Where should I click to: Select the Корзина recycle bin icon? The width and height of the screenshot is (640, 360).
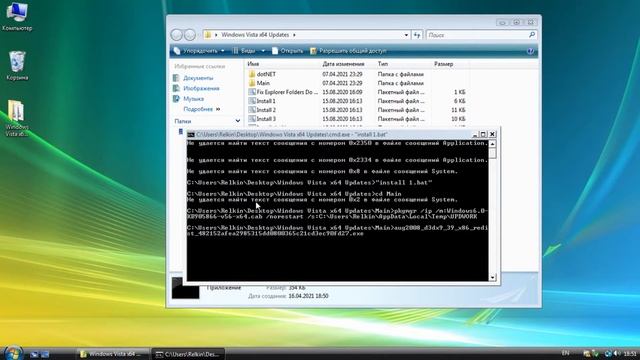[x=17, y=65]
